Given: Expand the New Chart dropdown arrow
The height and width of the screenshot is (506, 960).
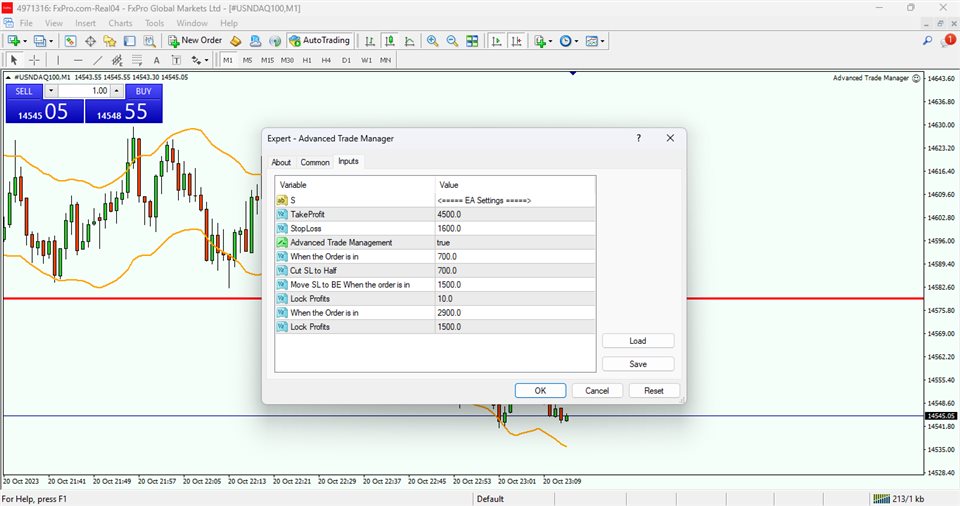Looking at the screenshot, I should coord(24,41).
